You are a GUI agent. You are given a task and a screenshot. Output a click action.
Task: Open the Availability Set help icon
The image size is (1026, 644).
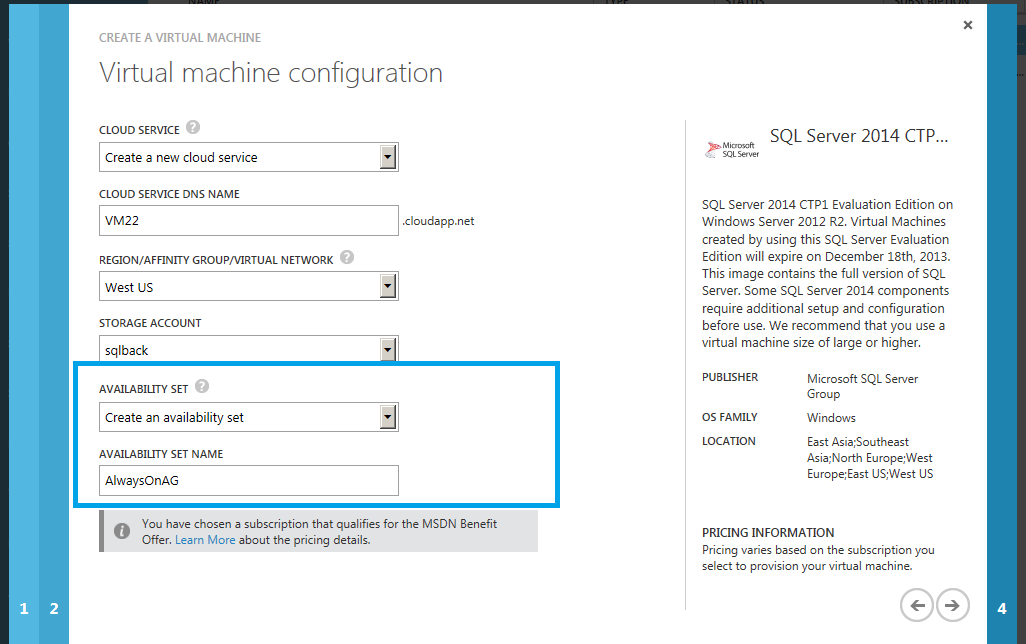[202, 386]
